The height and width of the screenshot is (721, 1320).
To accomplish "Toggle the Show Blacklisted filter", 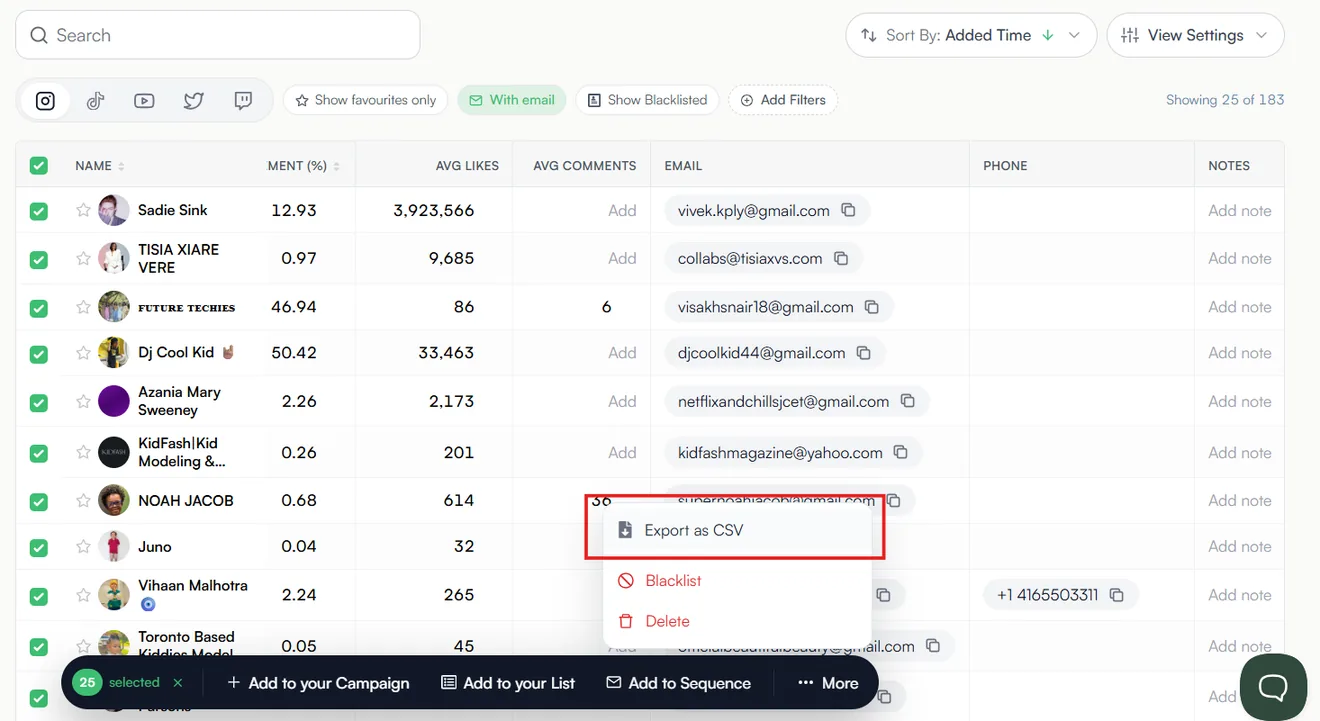I will (x=647, y=100).
